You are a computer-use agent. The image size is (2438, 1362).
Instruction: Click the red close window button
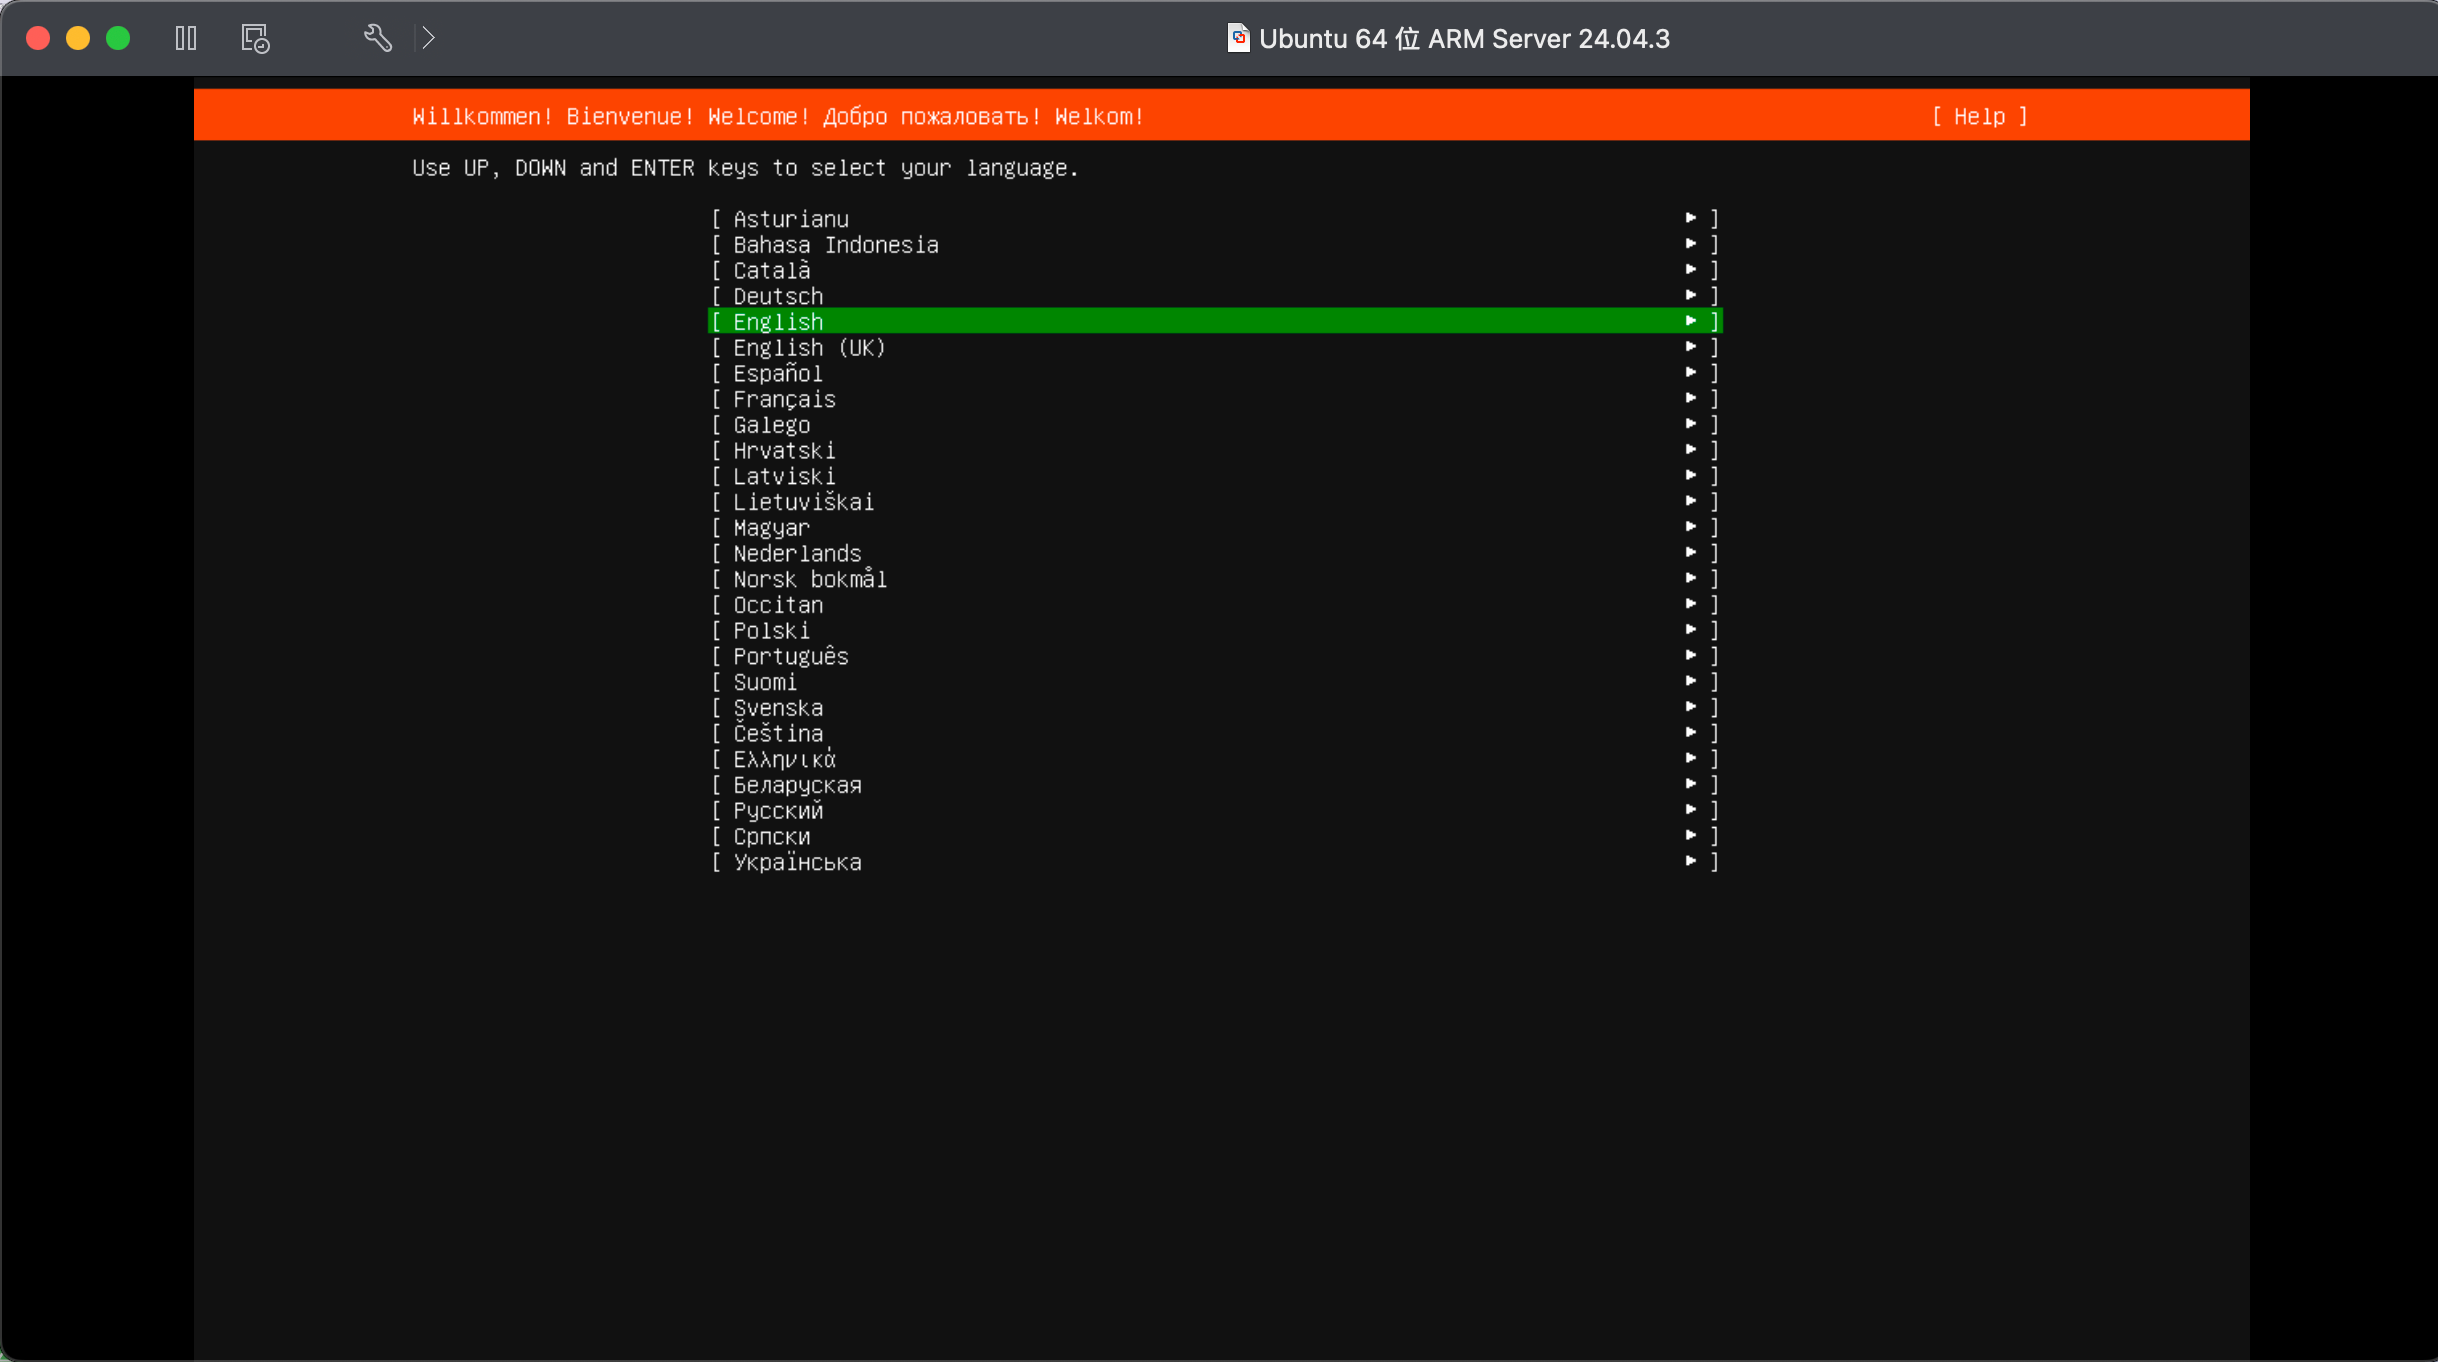(38, 38)
